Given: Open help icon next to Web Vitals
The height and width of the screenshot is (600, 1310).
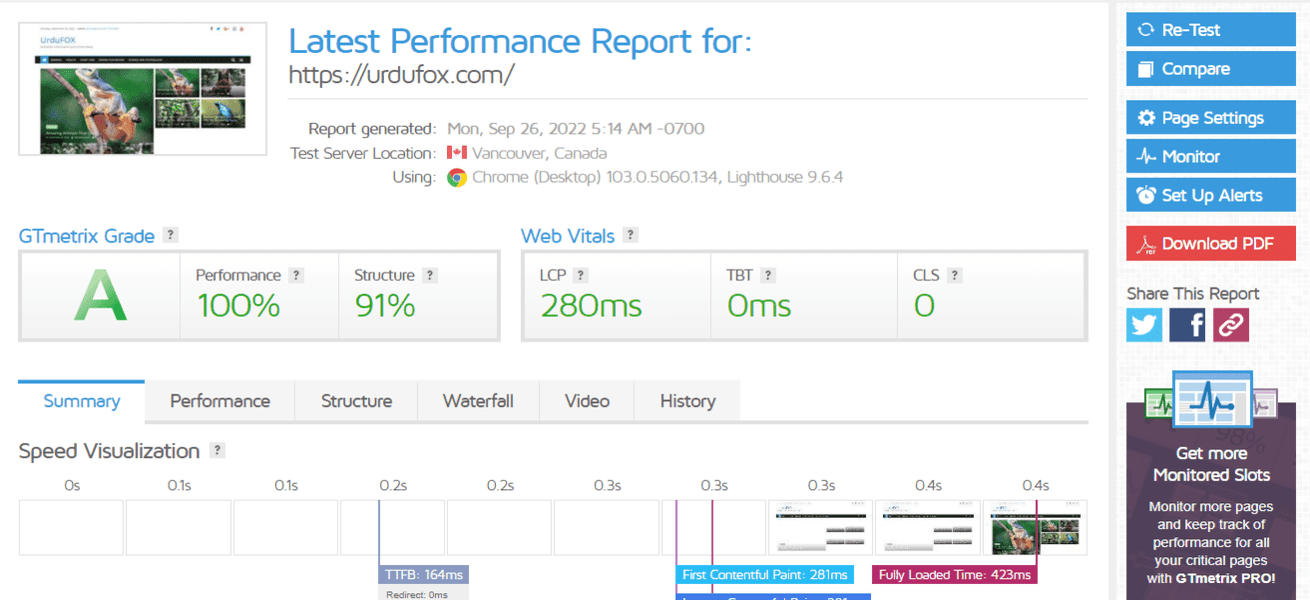Looking at the screenshot, I should [630, 235].
